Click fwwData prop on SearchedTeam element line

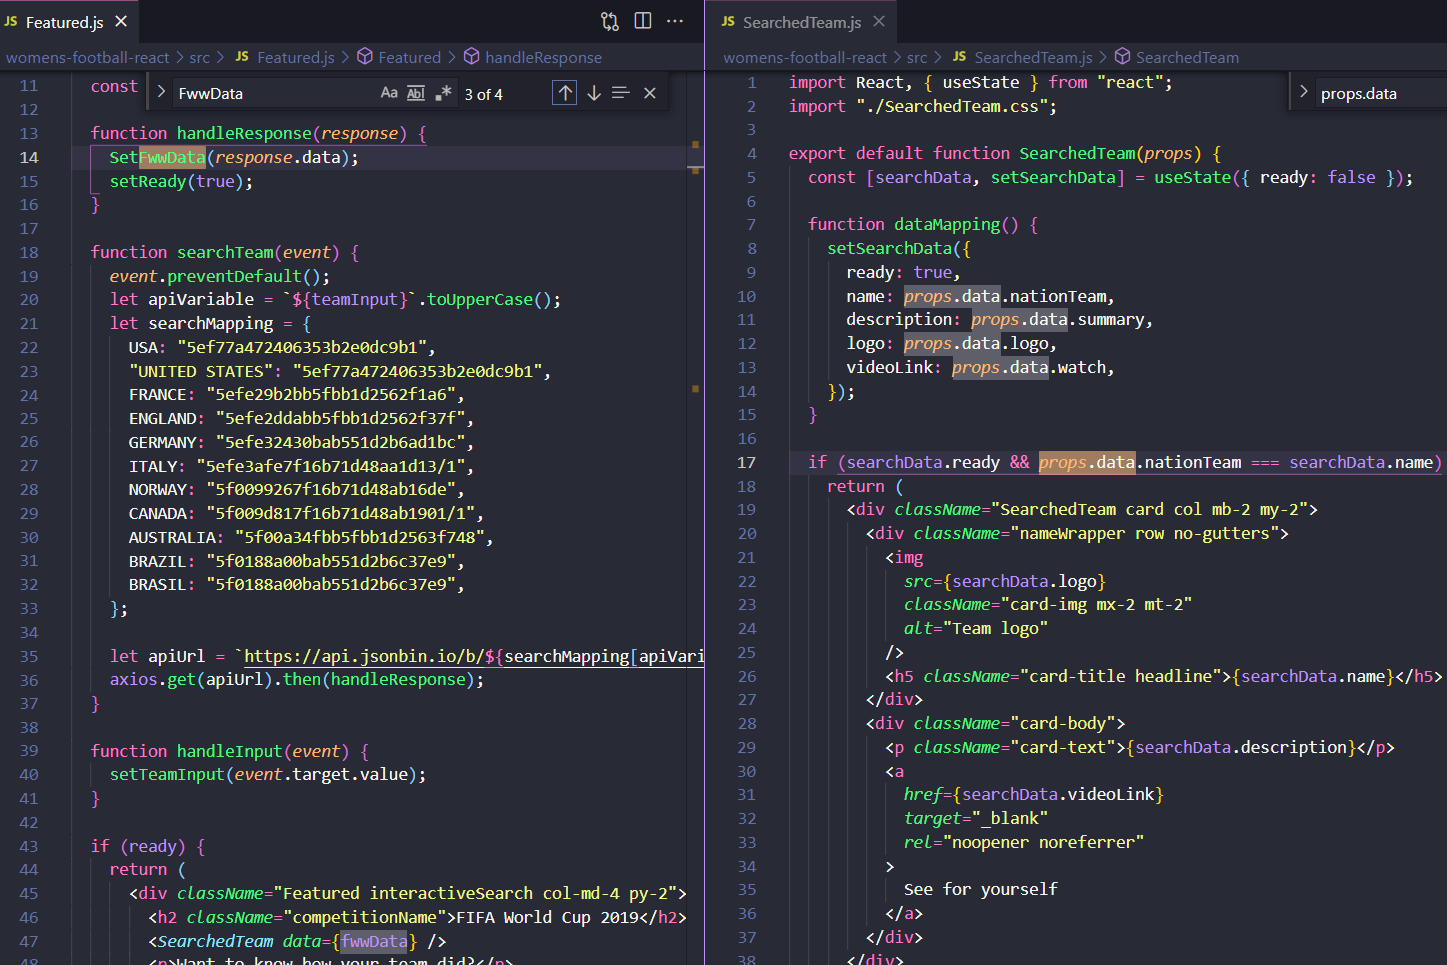(x=374, y=941)
